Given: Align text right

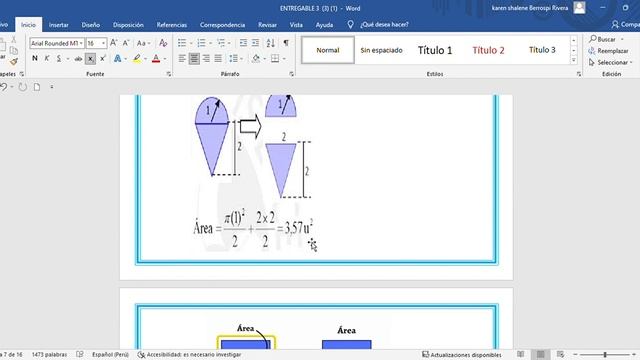Looking at the screenshot, I should coord(206,59).
